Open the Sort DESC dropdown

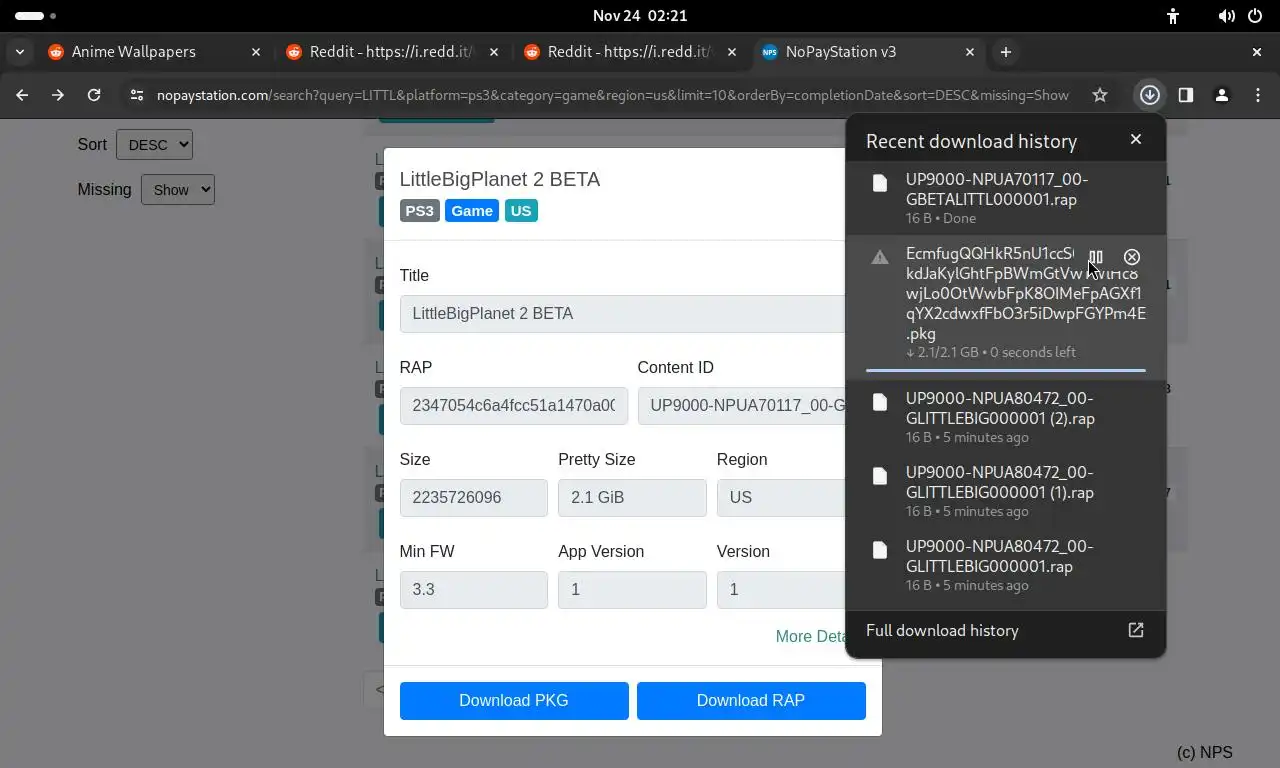point(154,144)
